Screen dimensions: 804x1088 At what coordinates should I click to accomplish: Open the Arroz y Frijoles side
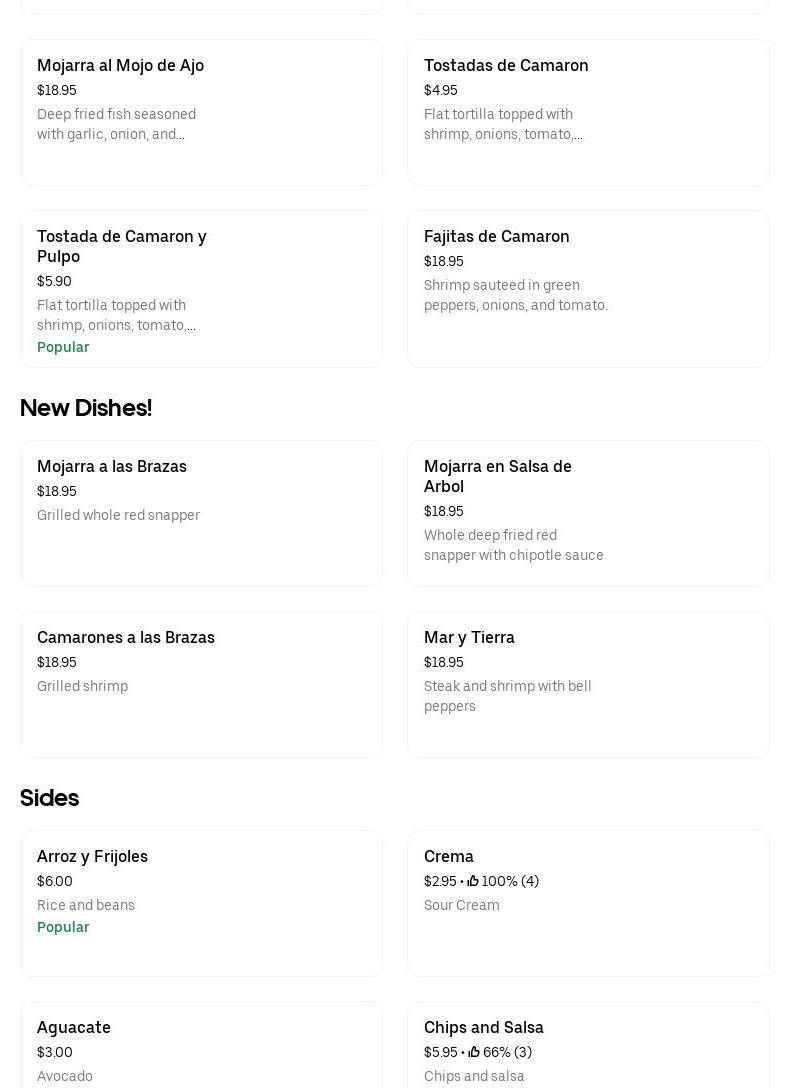[92, 857]
